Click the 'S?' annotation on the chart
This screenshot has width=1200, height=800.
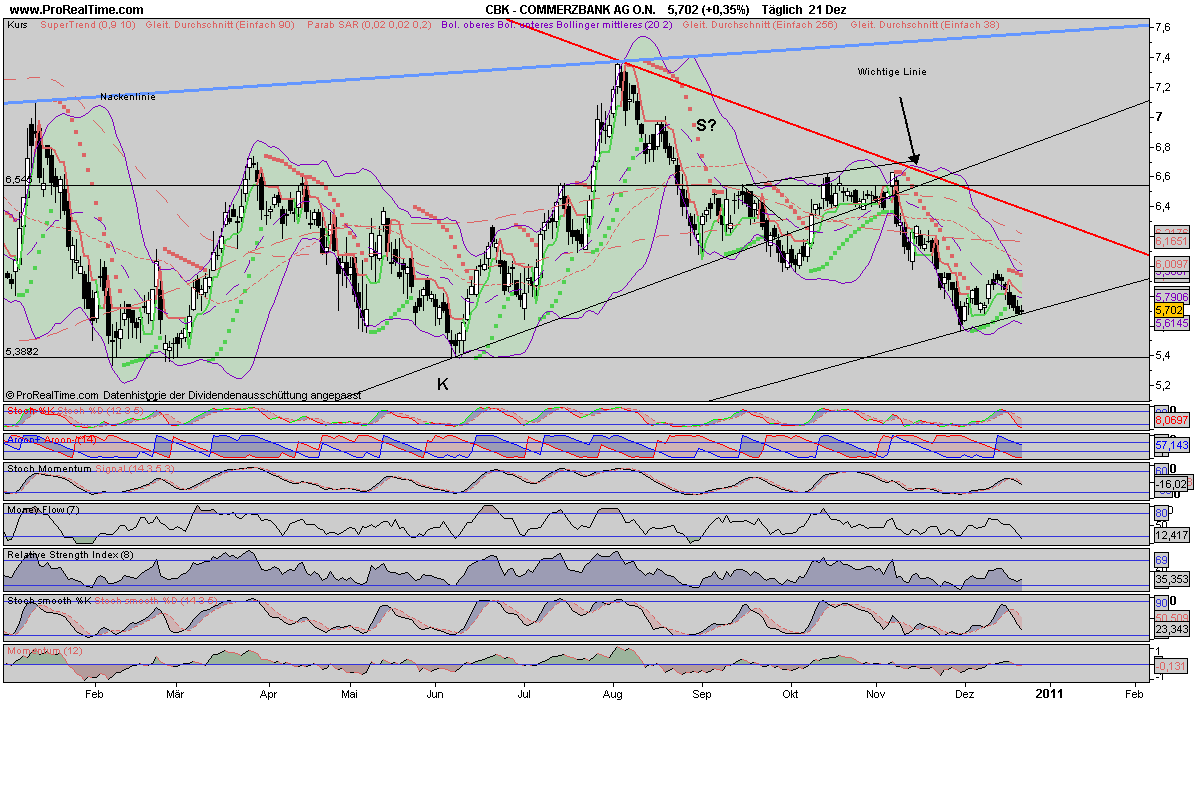(706, 126)
